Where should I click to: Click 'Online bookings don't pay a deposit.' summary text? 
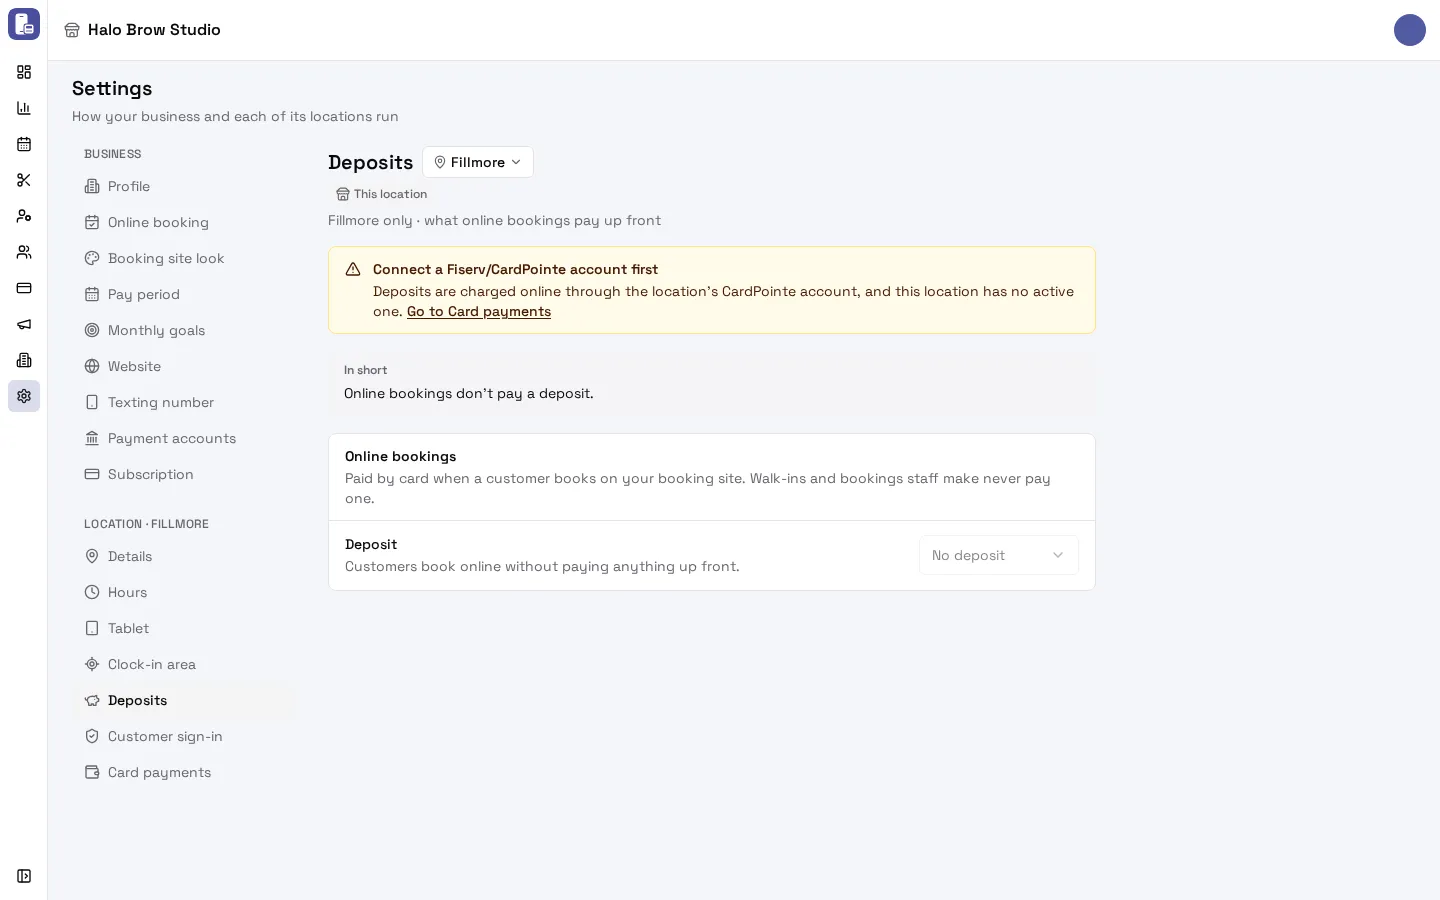pyautogui.click(x=469, y=393)
